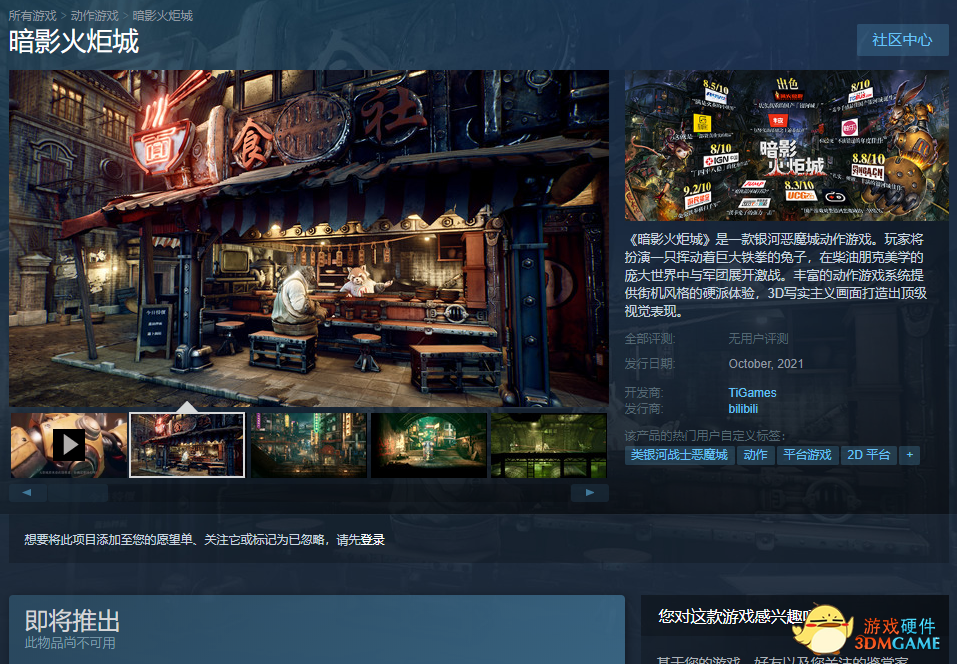Click the 暗影火炬城 breadcrumb link

point(162,16)
